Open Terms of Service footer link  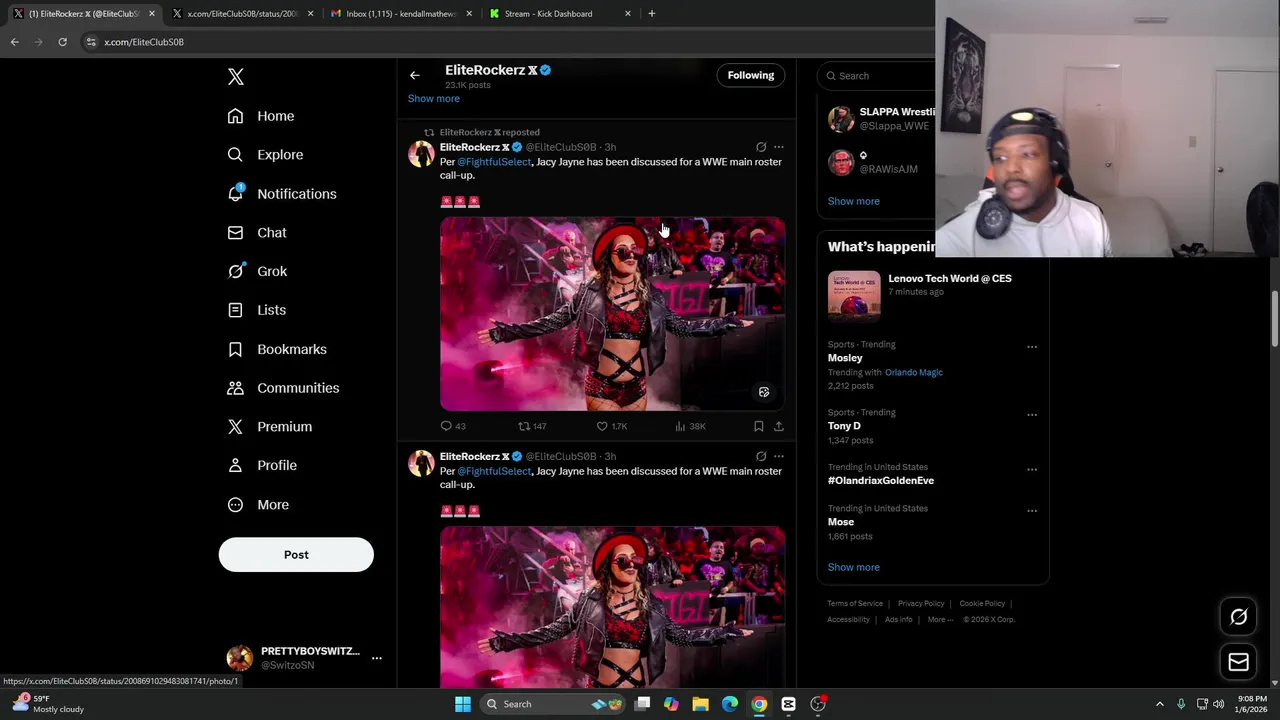(x=855, y=604)
